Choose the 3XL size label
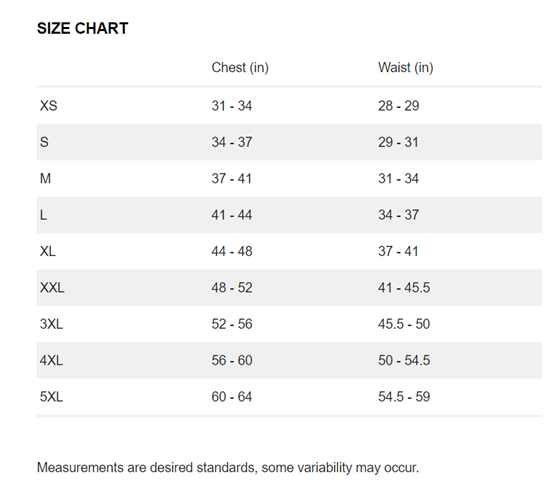The width and height of the screenshot is (553, 484). point(51,324)
